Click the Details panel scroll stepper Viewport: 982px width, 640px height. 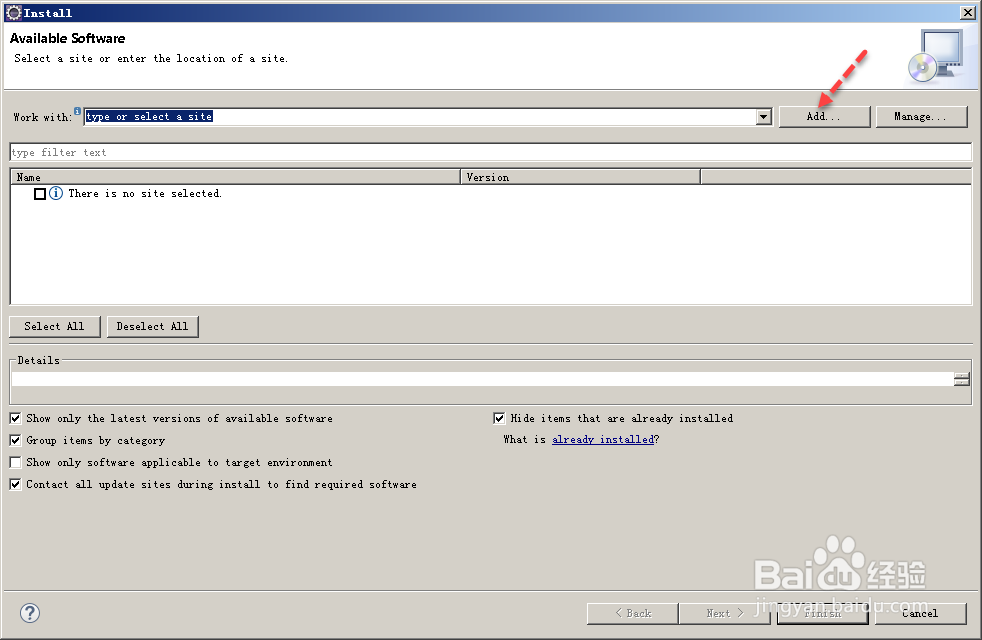[961, 379]
